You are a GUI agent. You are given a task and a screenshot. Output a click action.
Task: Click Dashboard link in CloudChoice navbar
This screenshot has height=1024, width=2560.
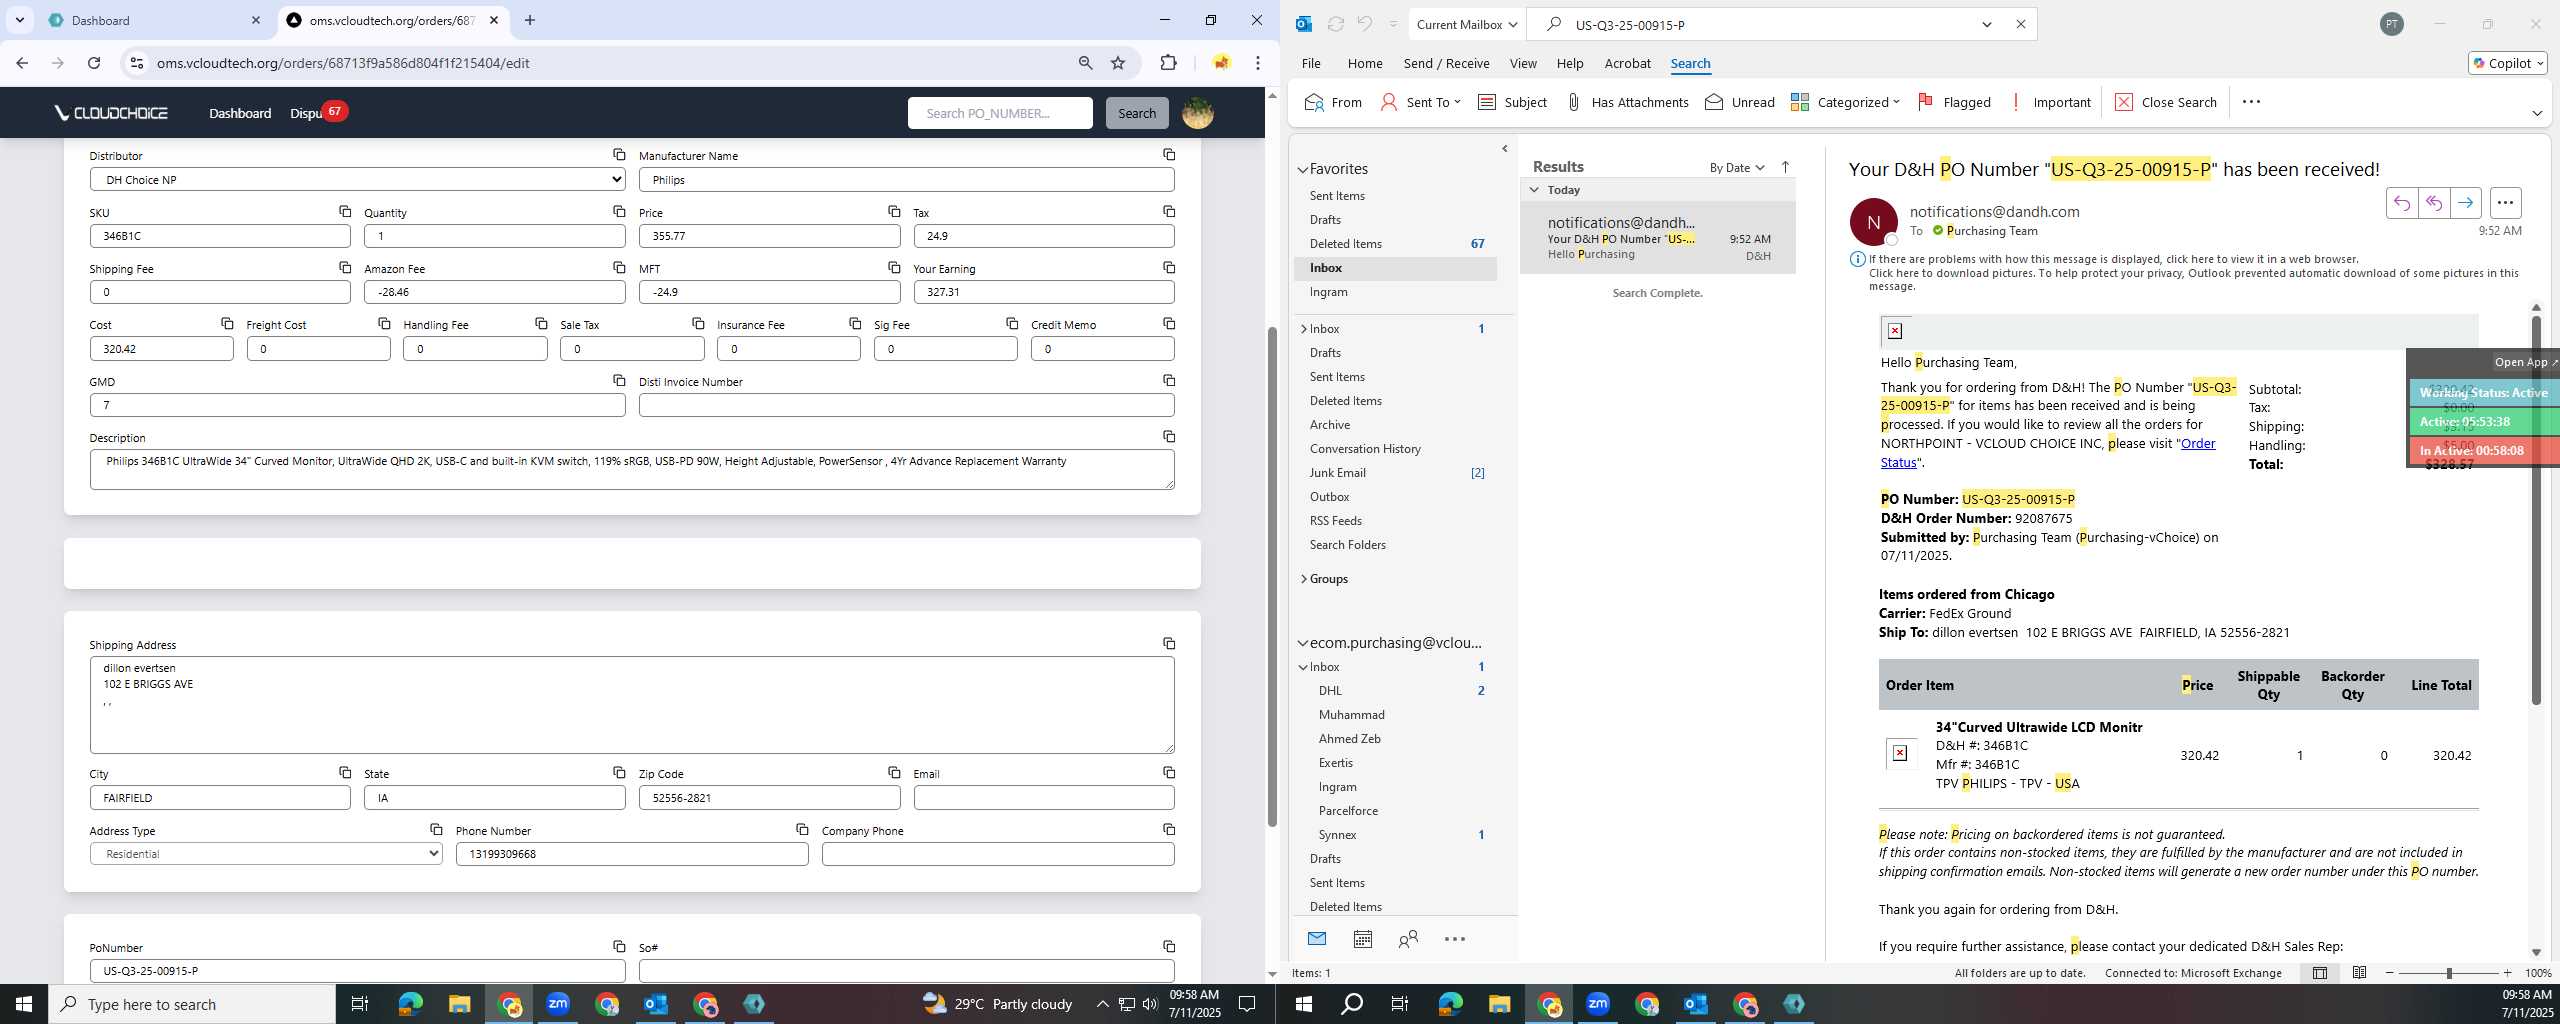point(240,113)
